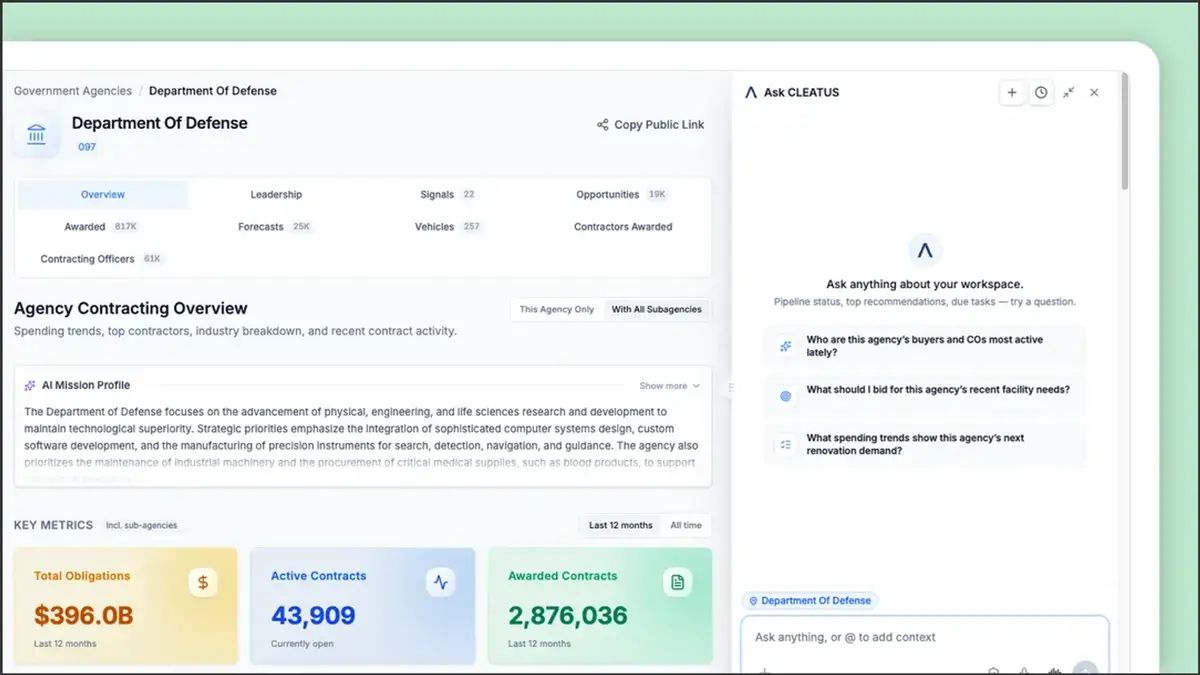This screenshot has width=1200, height=675.
Task: Open the Opportunities tab
Action: pos(622,195)
